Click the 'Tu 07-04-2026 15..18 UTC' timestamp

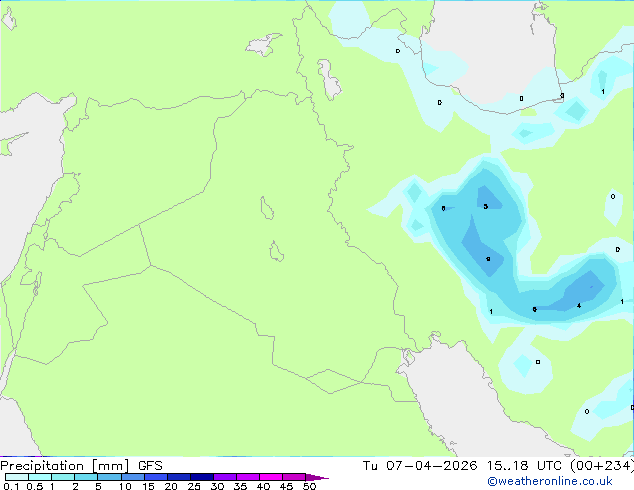(x=464, y=465)
